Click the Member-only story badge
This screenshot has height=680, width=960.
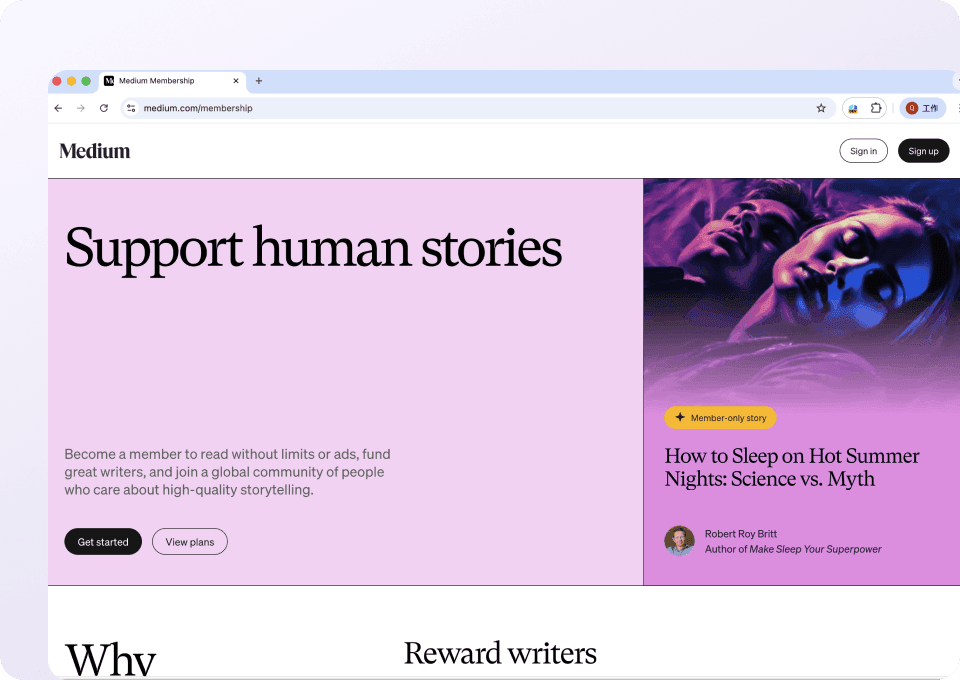coord(720,418)
